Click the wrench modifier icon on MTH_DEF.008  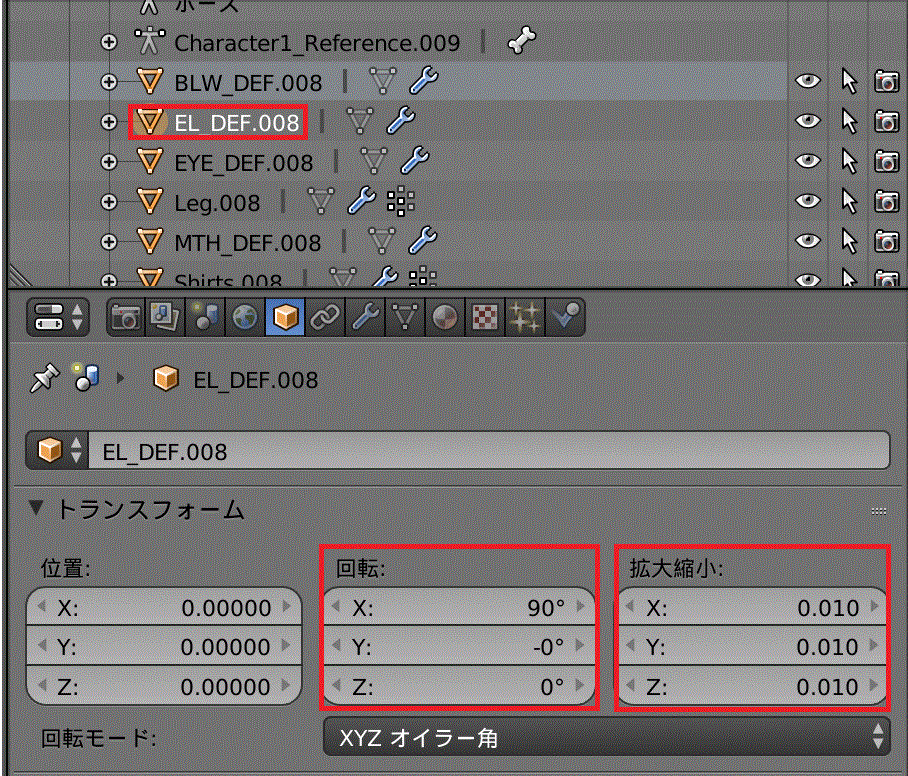[424, 241]
